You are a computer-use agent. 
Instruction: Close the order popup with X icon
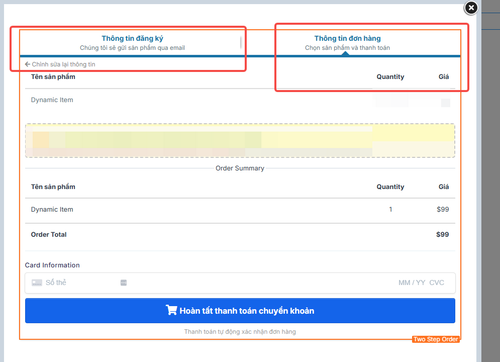[x=471, y=8]
